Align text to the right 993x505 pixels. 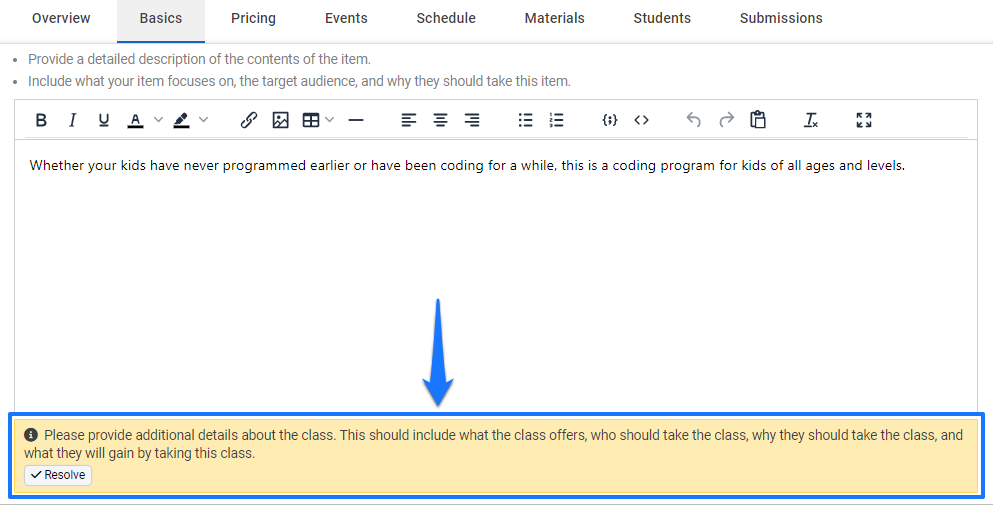click(x=472, y=120)
